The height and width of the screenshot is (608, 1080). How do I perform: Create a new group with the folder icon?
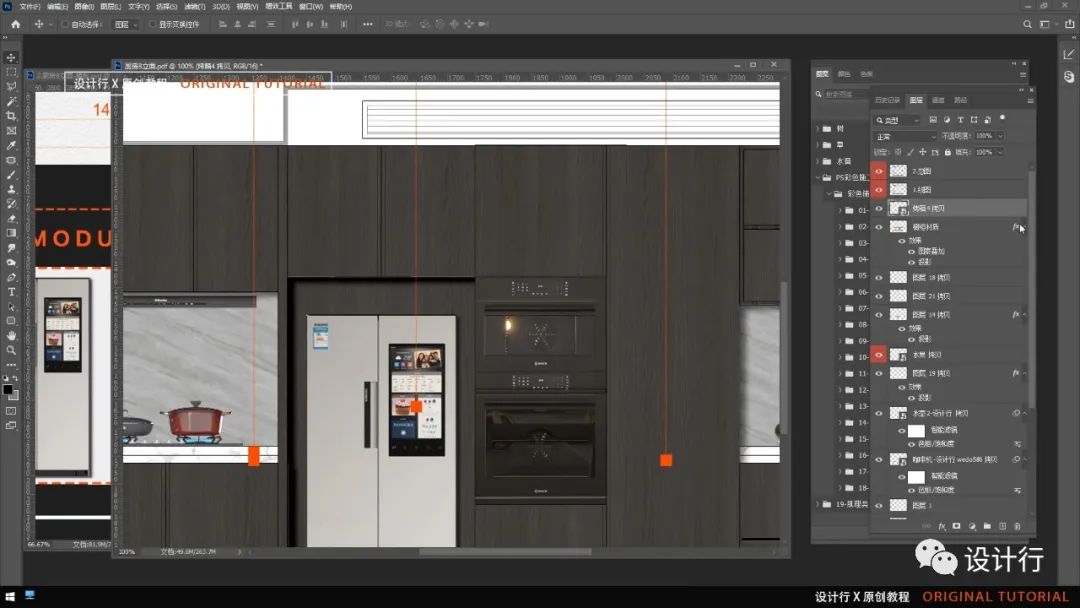987,526
